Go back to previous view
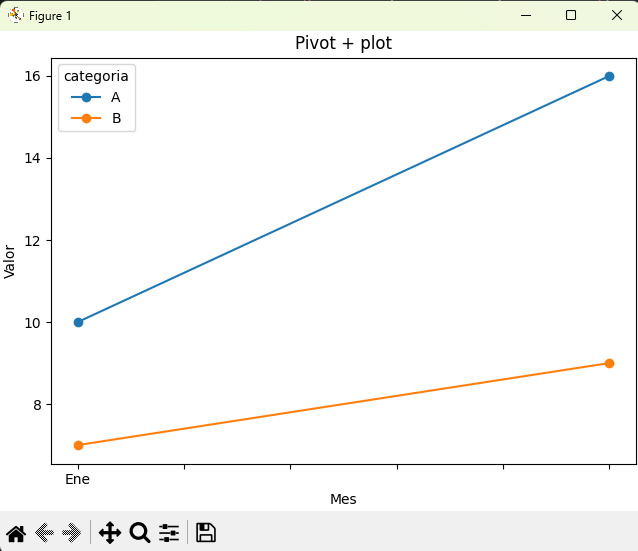Image resolution: width=638 pixels, height=551 pixels. pyautogui.click(x=44, y=533)
